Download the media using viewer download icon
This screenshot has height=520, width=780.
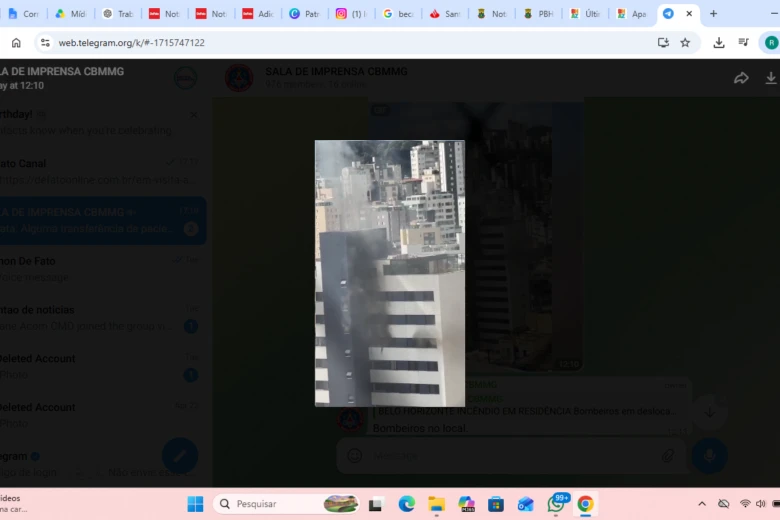pyautogui.click(x=771, y=78)
